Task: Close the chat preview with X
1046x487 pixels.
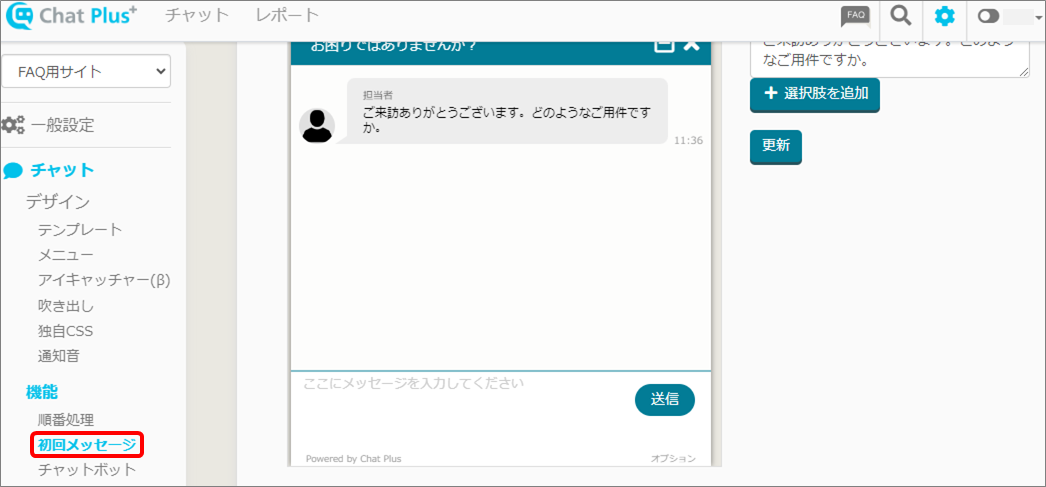Action: (692, 45)
